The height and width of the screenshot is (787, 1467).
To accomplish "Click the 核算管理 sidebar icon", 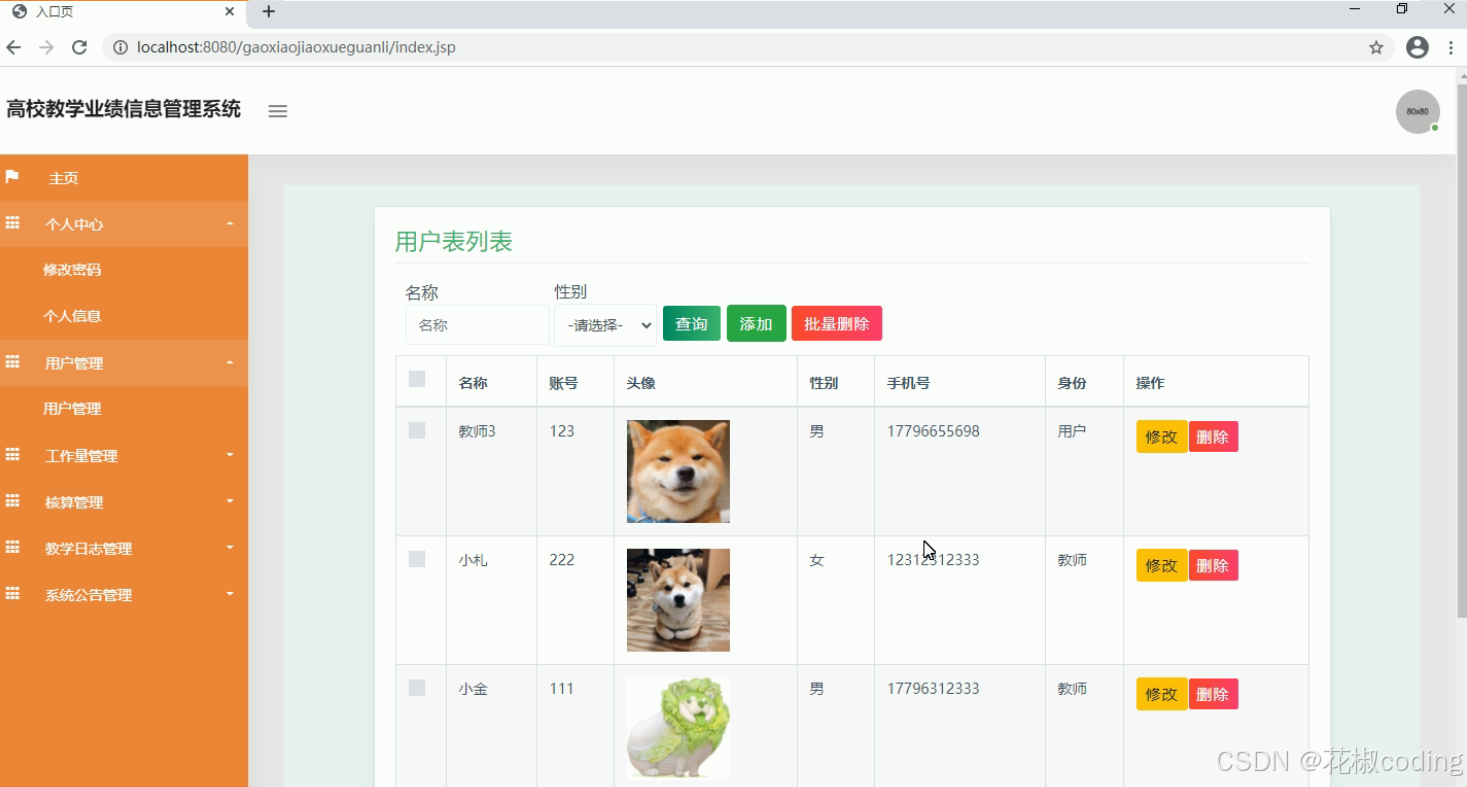I will pos(12,501).
